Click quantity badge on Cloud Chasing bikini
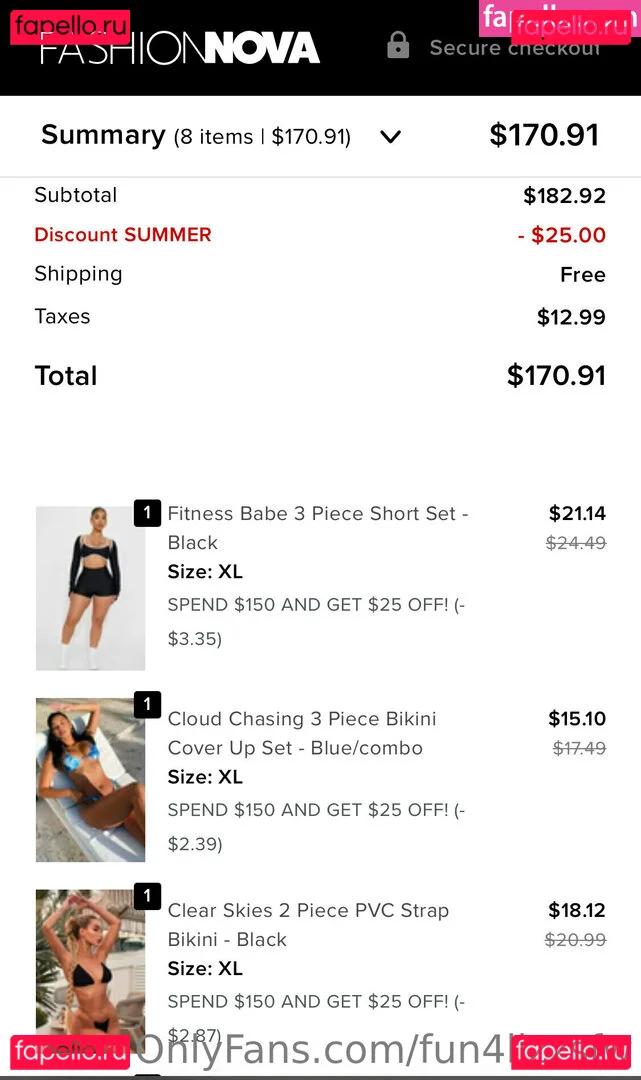The width and height of the screenshot is (641, 1080). (x=147, y=705)
